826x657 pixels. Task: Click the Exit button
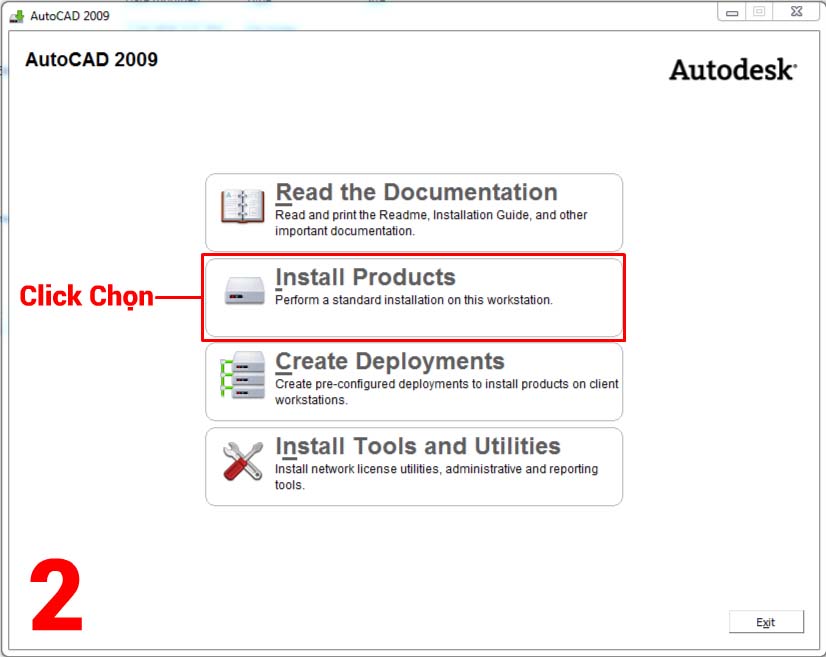(766, 622)
